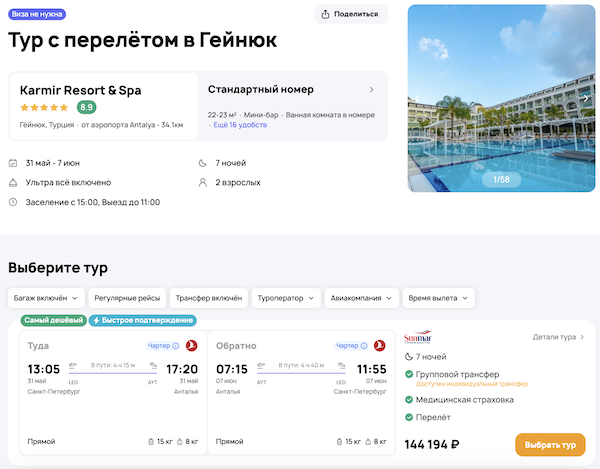Click the calendar icon beside 31 май - 7 июн
This screenshot has height=469, width=600.
12,163
